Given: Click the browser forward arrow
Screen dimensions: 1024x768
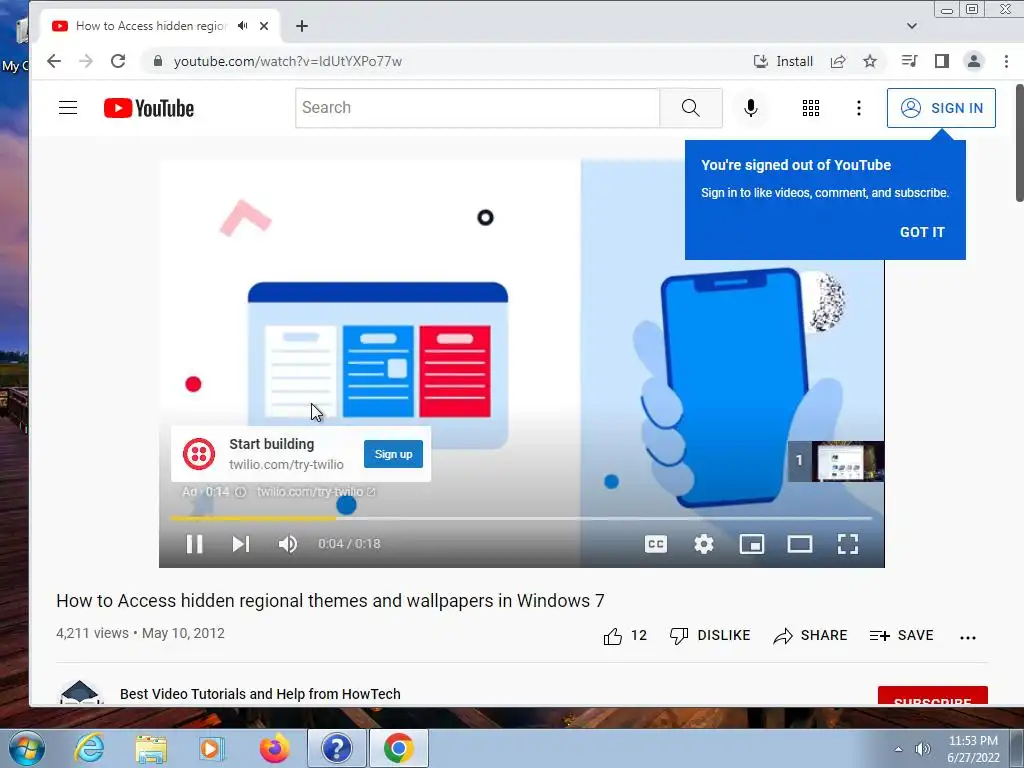Looking at the screenshot, I should [x=86, y=61].
